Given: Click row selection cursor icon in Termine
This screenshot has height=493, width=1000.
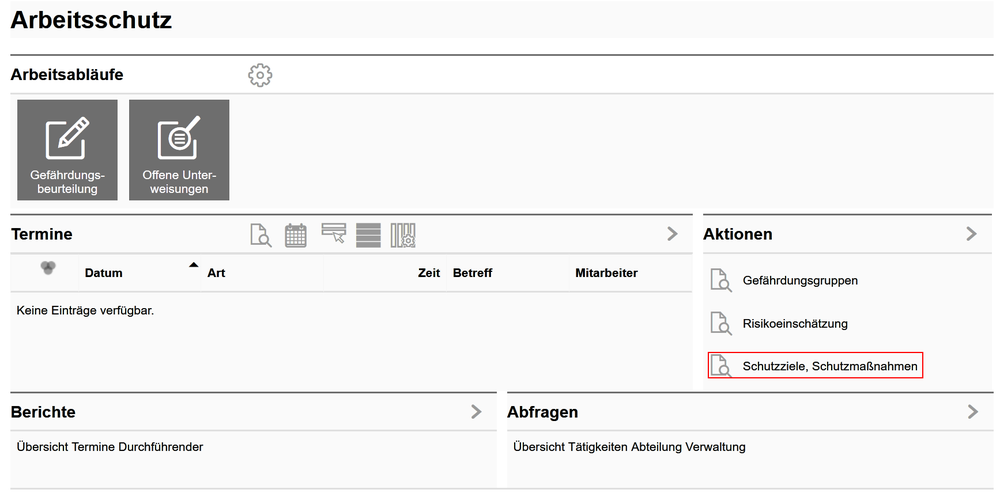Looking at the screenshot, I should coord(334,233).
